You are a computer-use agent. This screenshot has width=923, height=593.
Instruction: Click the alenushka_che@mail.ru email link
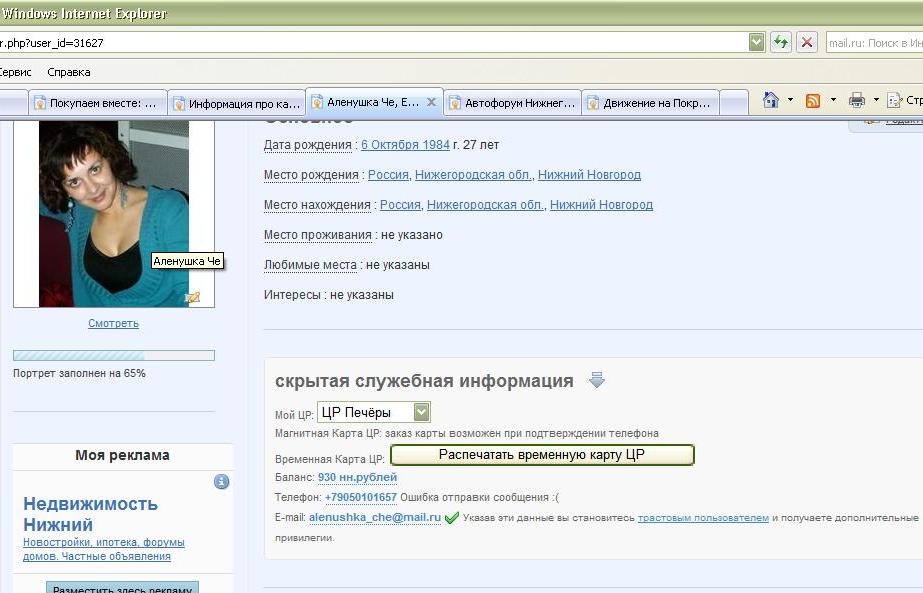point(375,517)
